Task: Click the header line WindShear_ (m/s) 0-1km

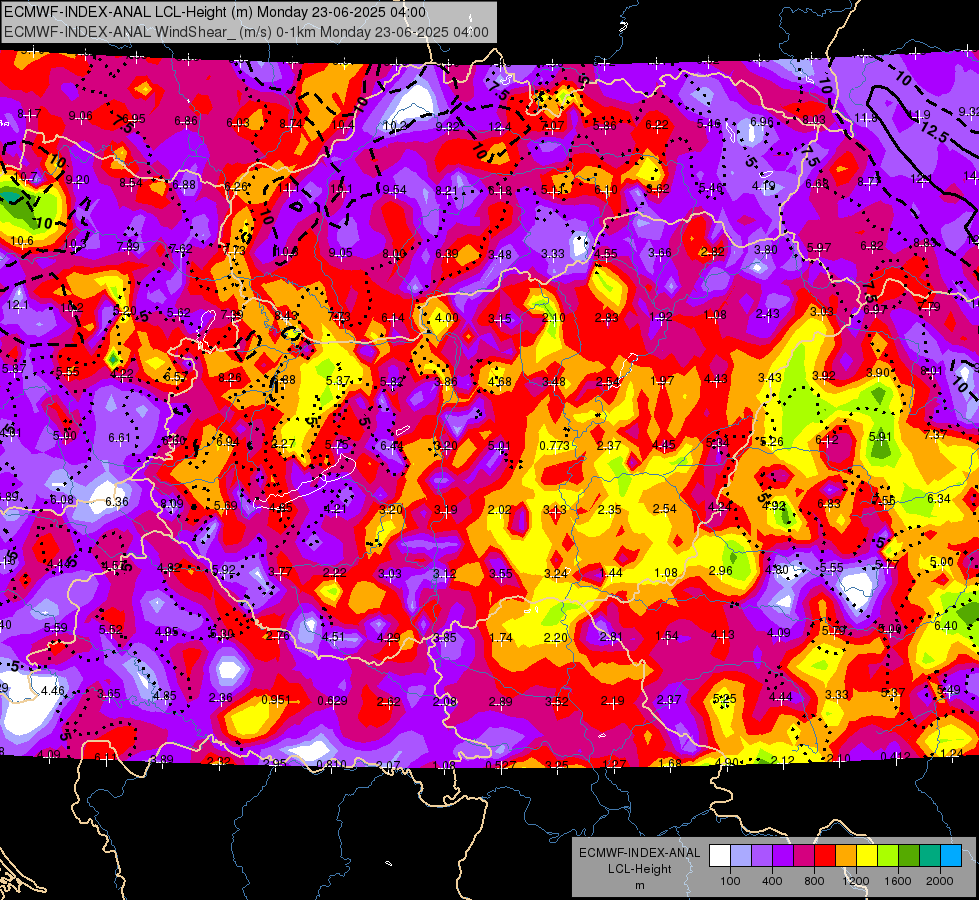Action: pos(246,32)
